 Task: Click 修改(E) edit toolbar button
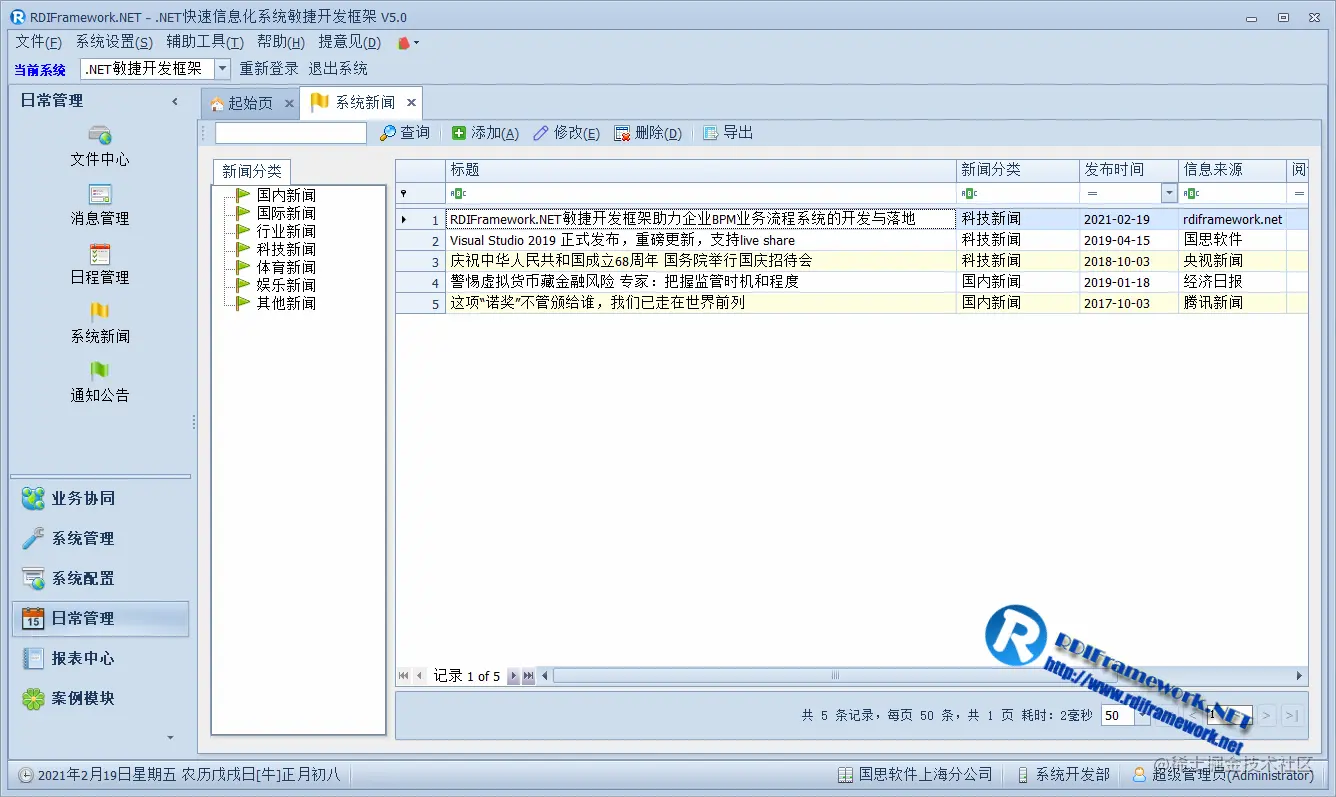pos(567,133)
